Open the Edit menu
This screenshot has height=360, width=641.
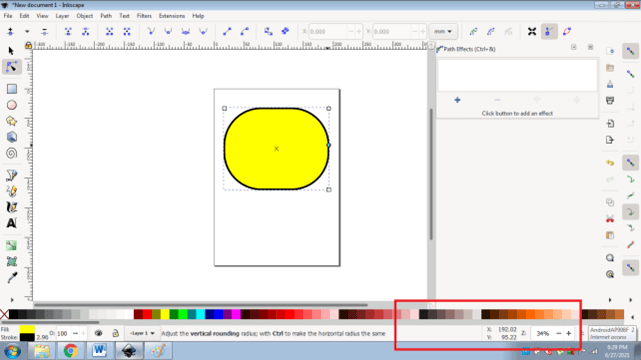tap(24, 16)
